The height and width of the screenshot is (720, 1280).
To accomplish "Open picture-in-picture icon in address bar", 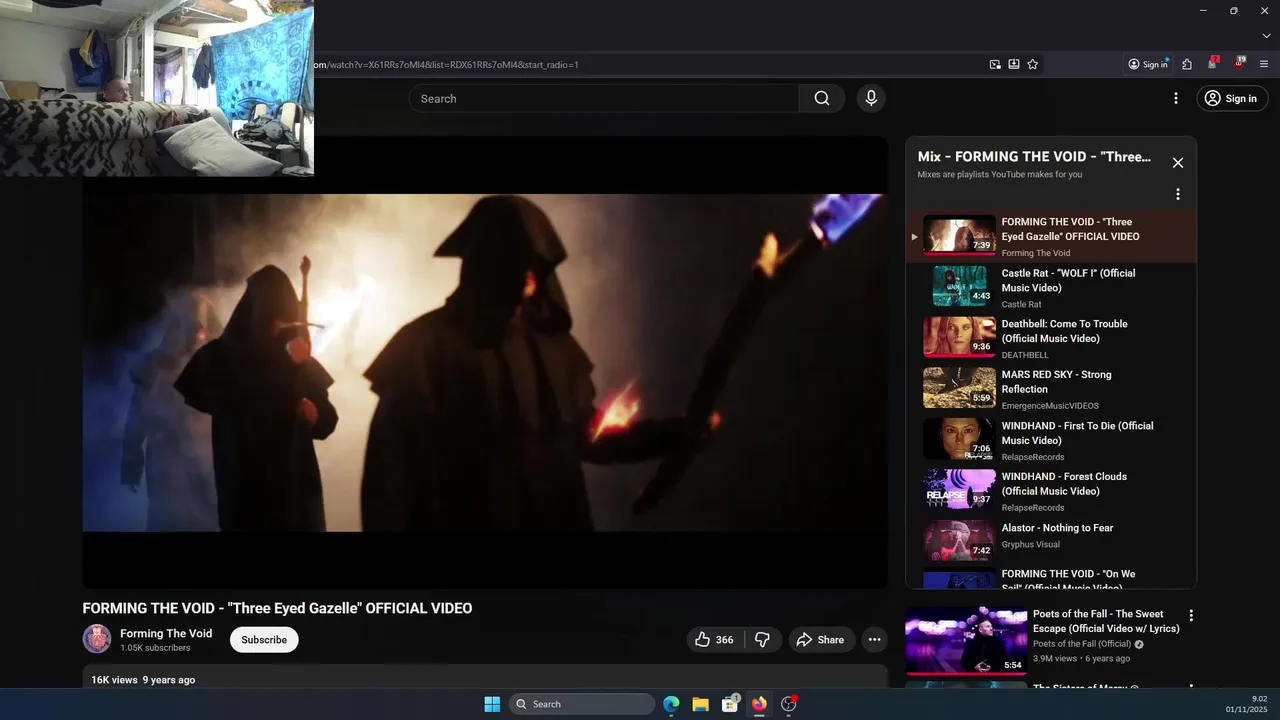I will pos(995,64).
